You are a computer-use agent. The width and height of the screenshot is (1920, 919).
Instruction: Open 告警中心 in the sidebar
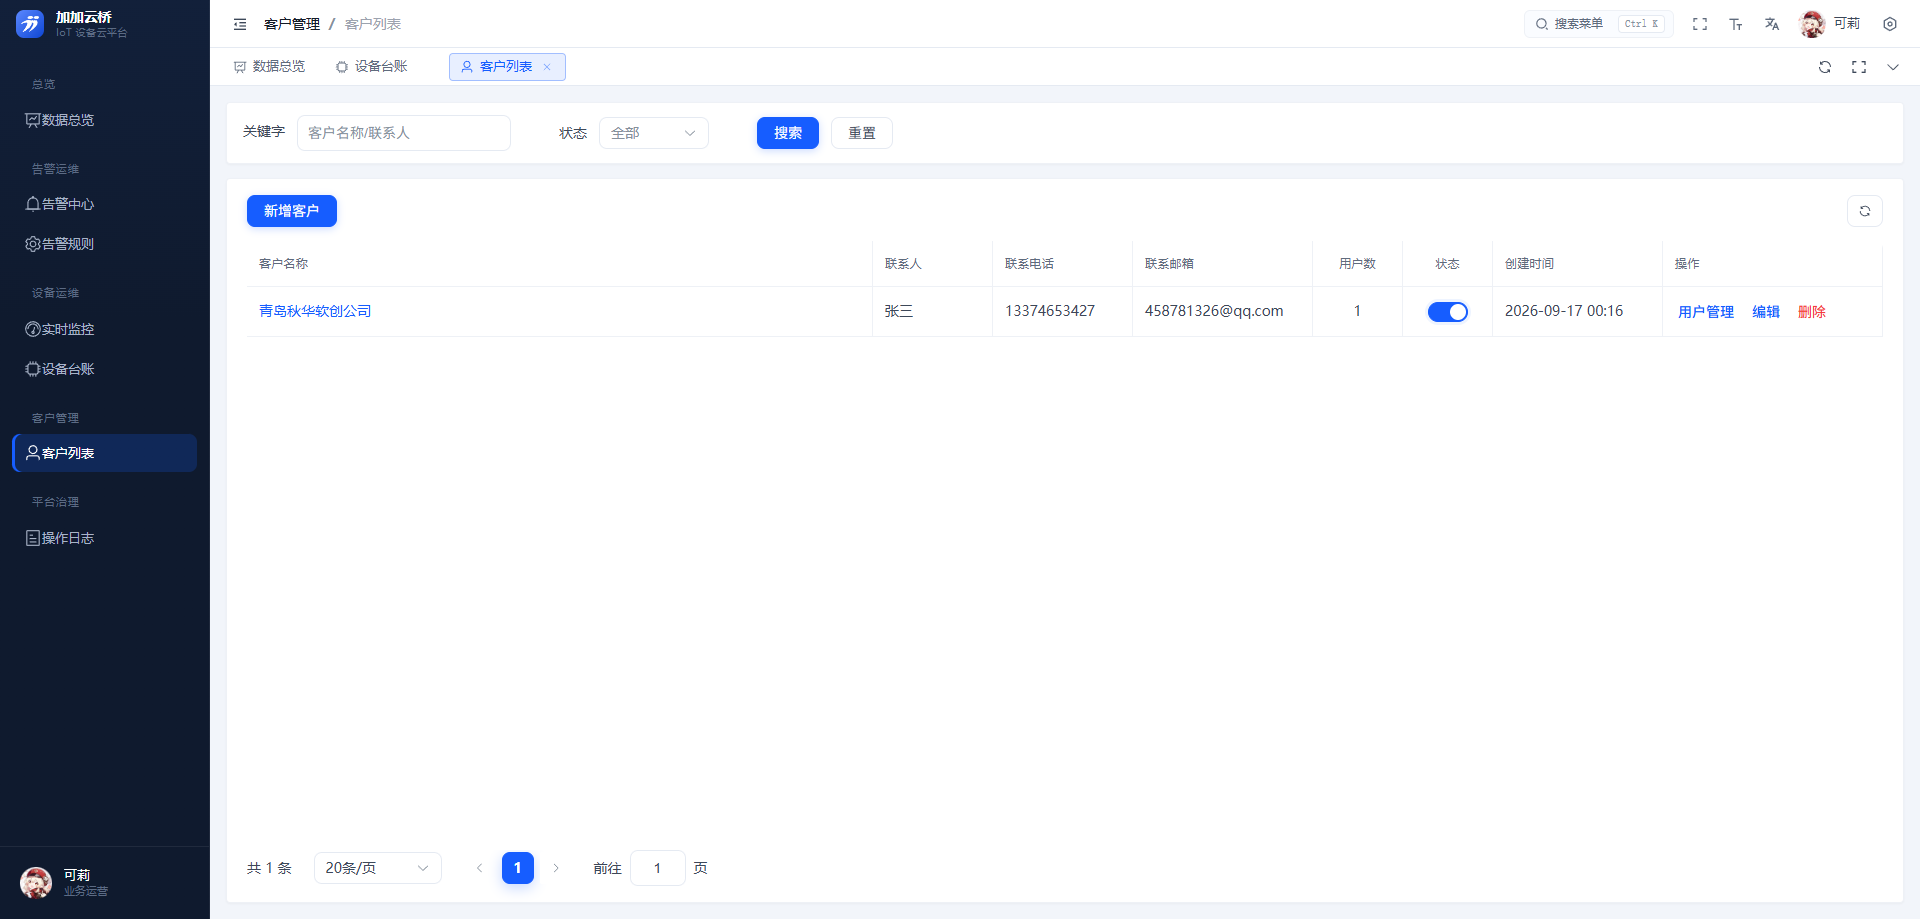click(105, 204)
